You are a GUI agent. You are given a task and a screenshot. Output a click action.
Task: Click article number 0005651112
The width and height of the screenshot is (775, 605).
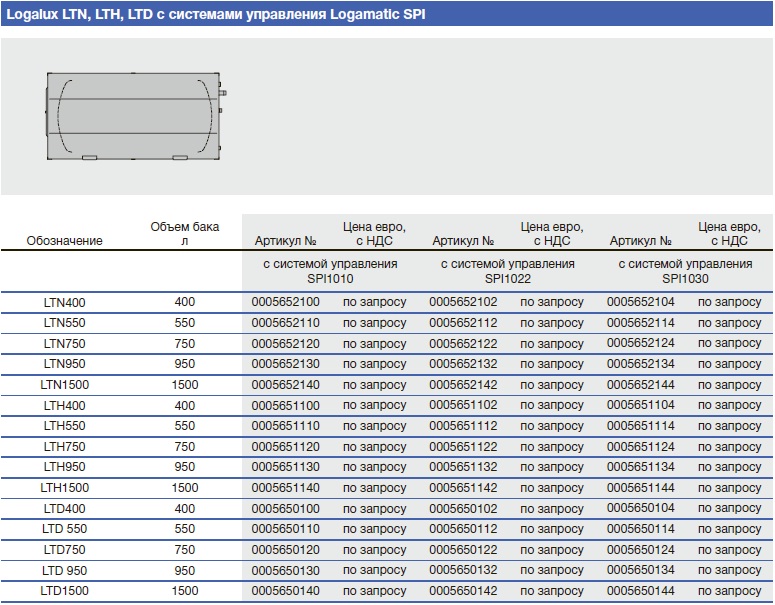pos(463,426)
